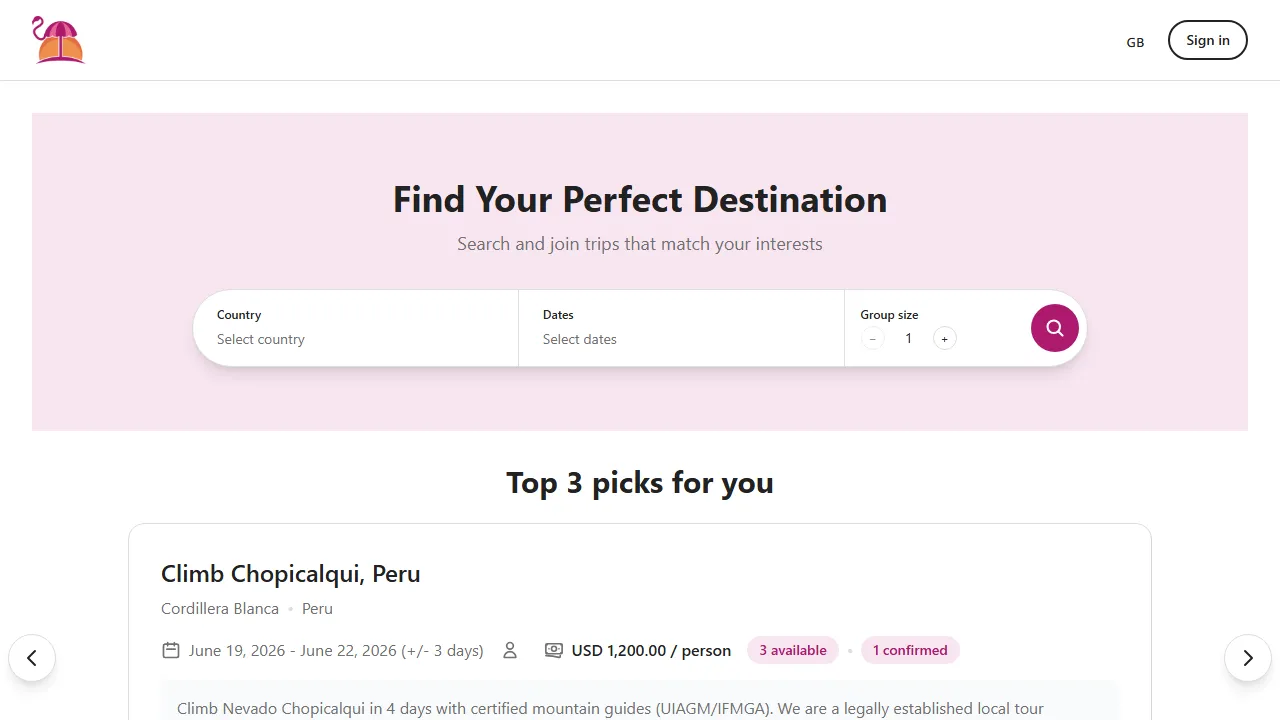The image size is (1280, 720).
Task: Click the group size number field
Action: click(908, 338)
